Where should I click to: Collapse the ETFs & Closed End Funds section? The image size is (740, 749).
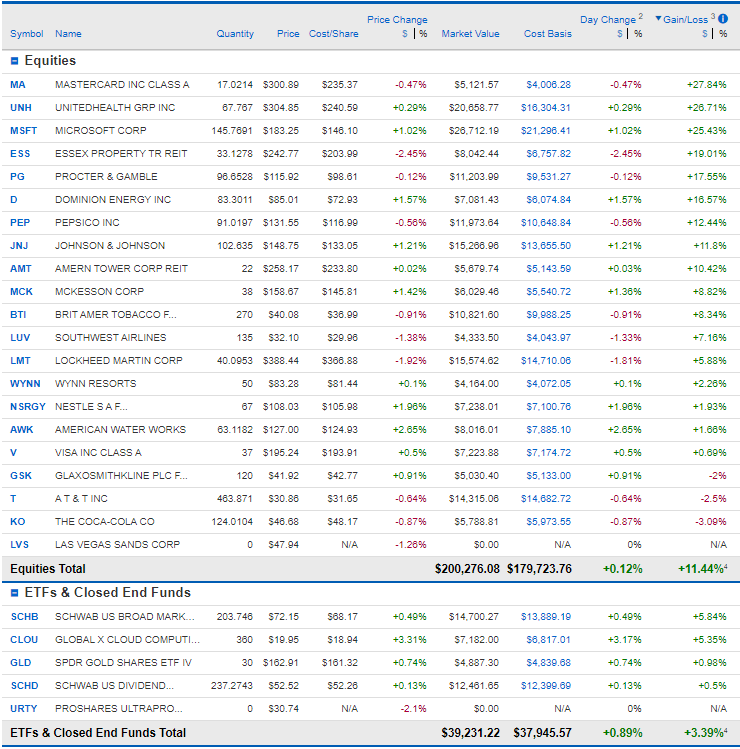point(14,593)
